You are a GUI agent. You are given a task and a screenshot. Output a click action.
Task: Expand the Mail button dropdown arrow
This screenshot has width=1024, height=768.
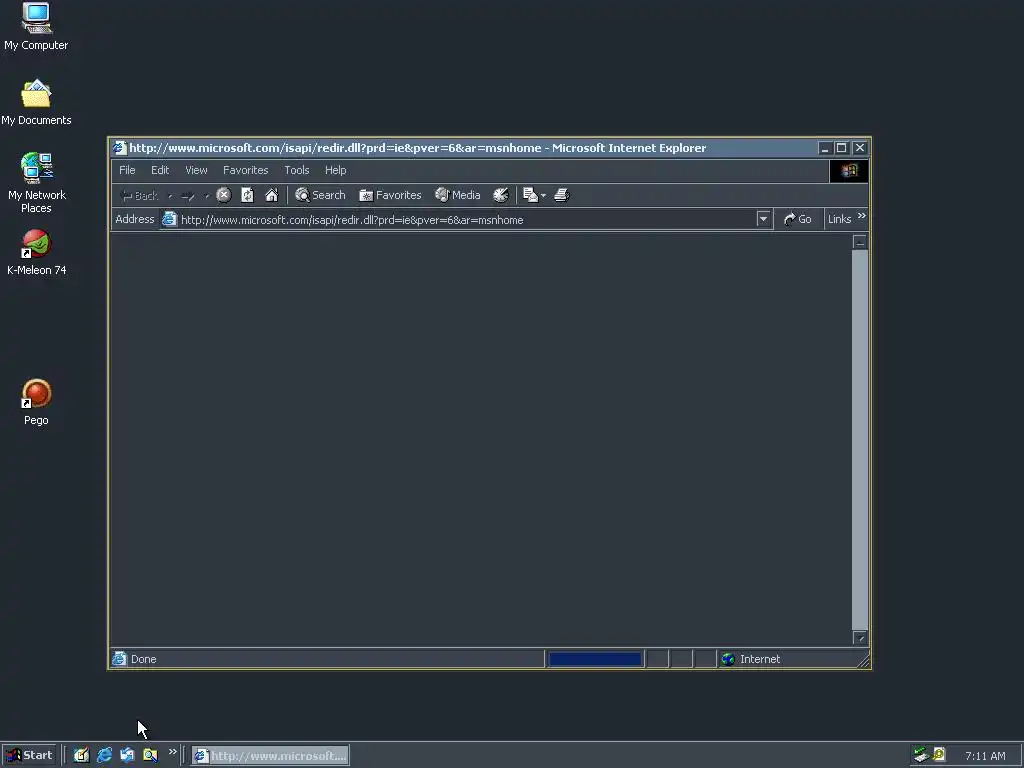pos(543,195)
